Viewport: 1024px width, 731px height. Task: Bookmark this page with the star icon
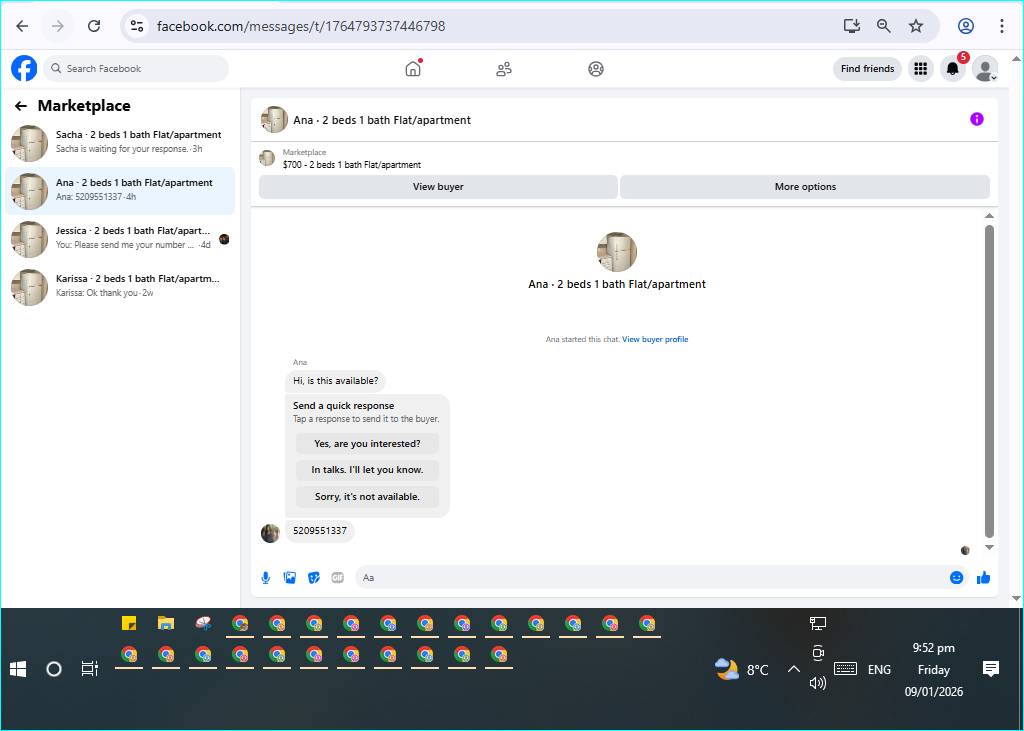point(916,26)
